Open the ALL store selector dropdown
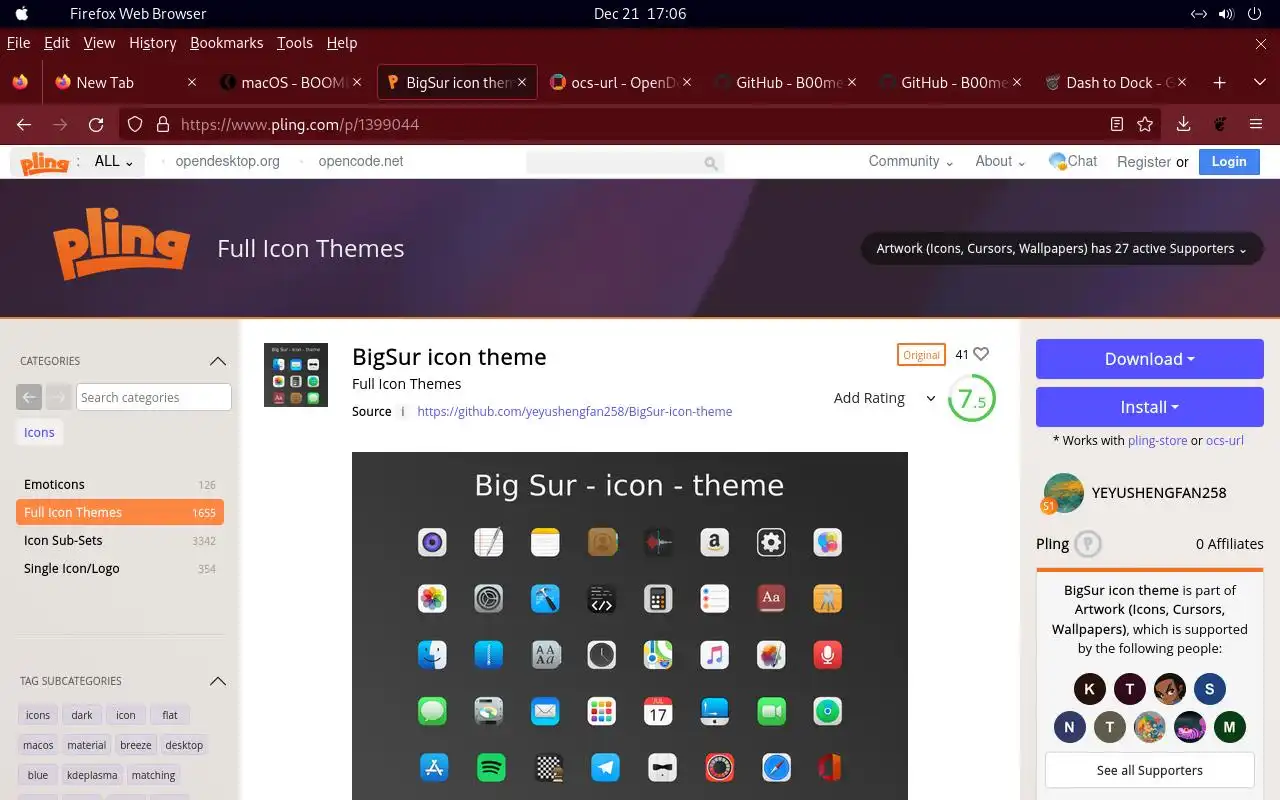 [x=113, y=161]
